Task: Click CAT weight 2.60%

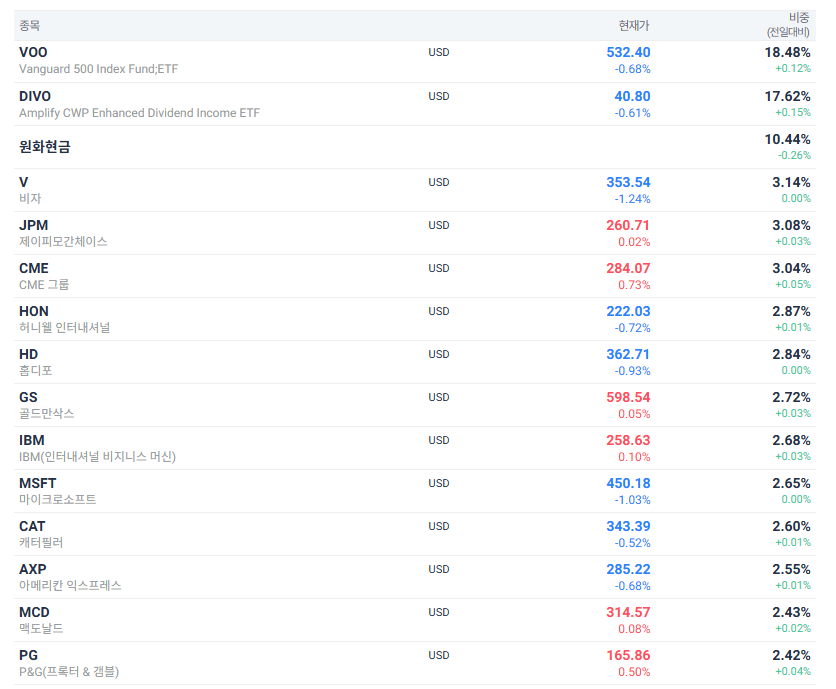Action: pyautogui.click(x=791, y=526)
